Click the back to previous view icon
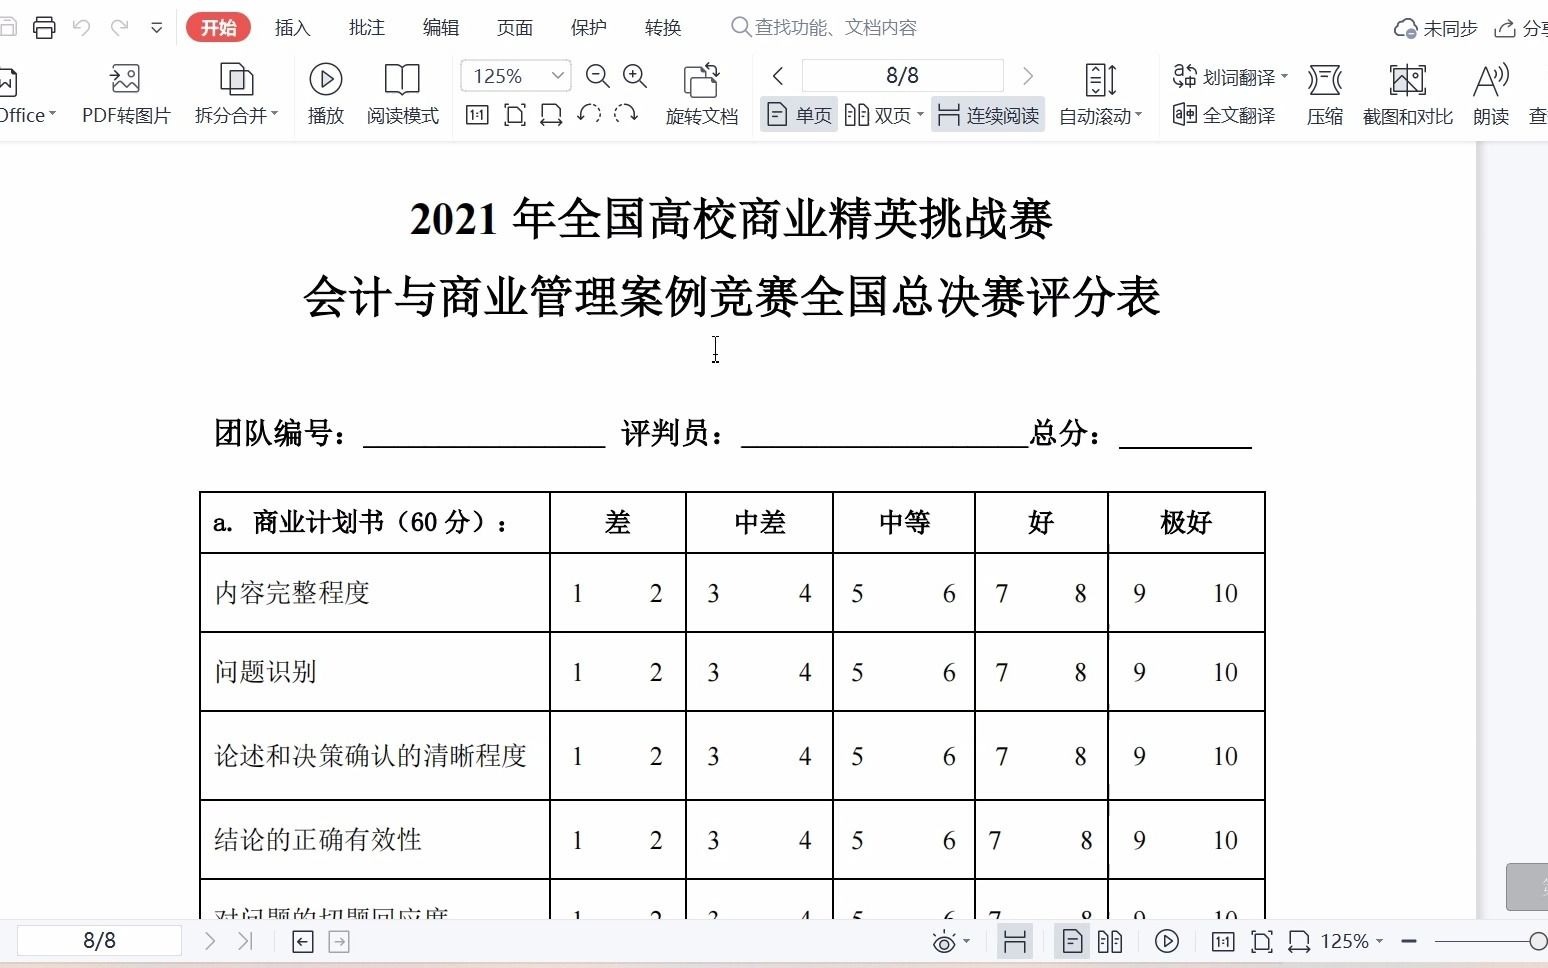Viewport: 1548px width, 968px height. click(x=303, y=942)
